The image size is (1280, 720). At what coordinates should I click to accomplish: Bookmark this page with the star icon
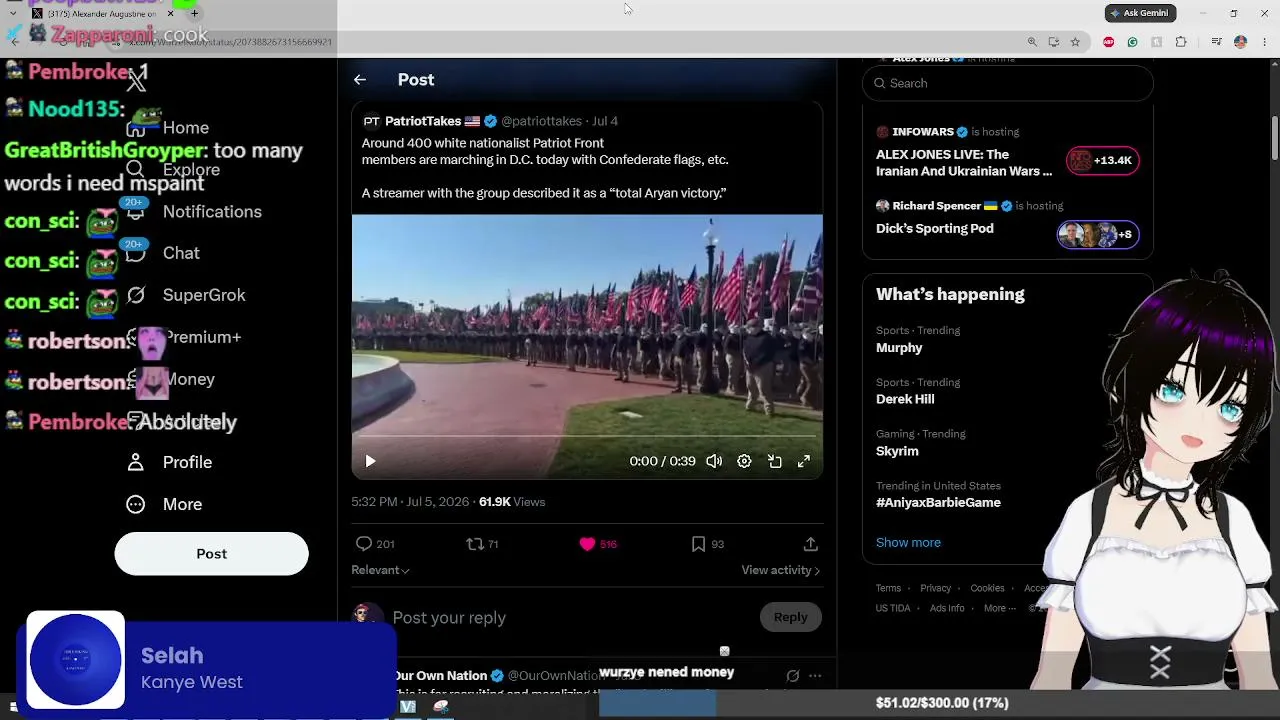(1075, 42)
